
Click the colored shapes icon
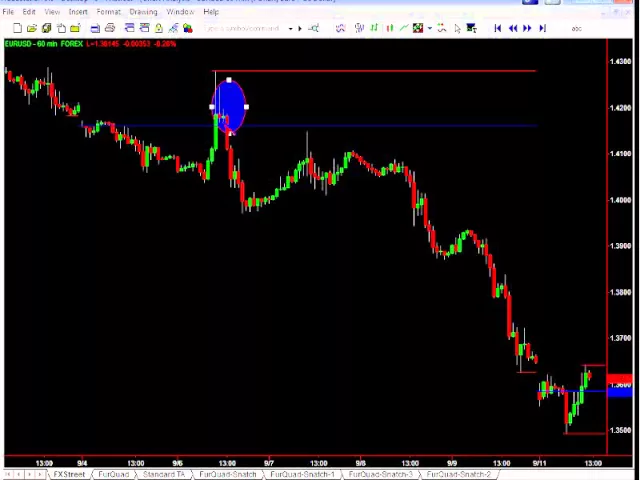[188, 28]
